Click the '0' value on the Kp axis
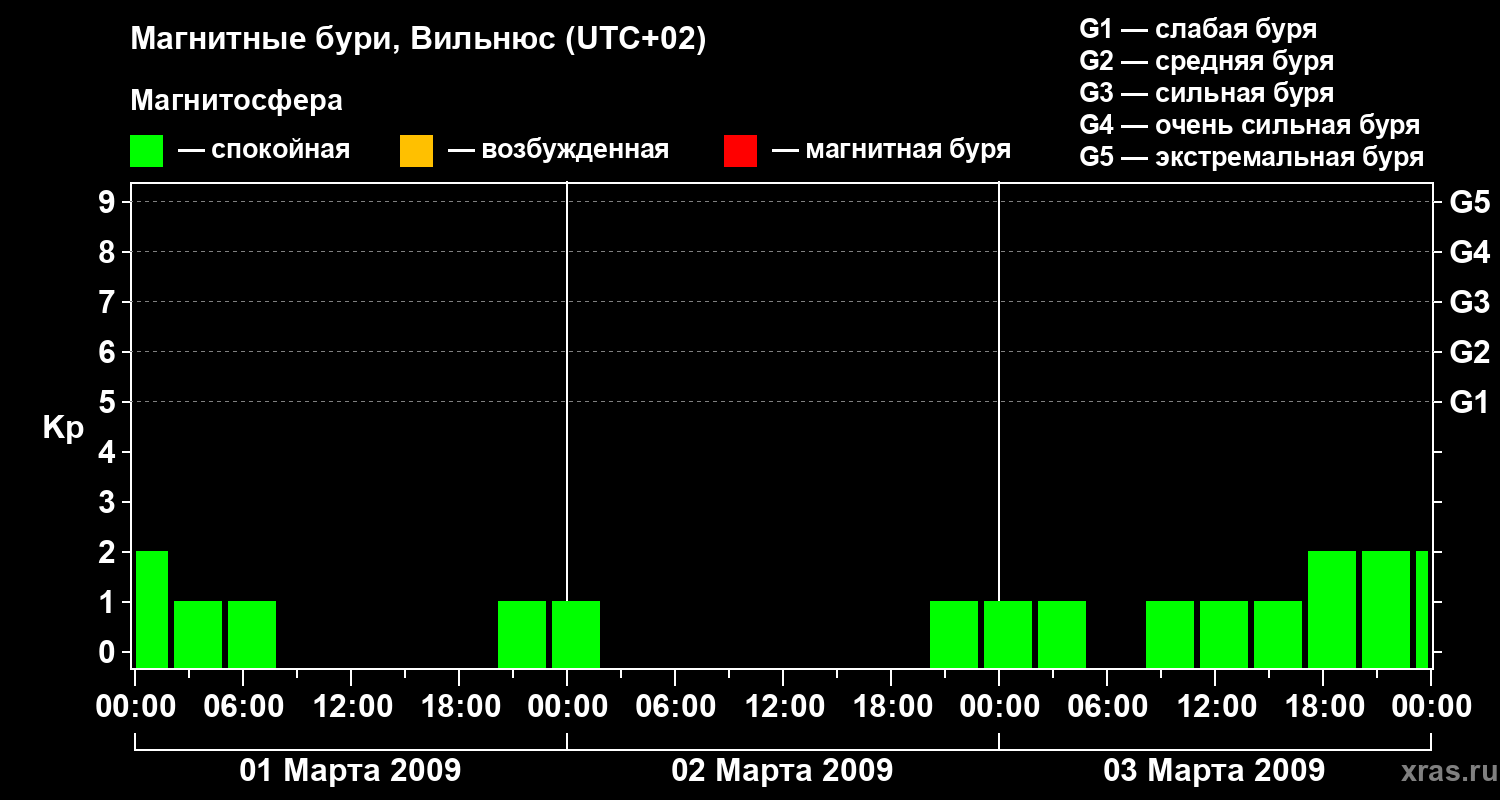Viewport: 1500px width, 800px height. tap(109, 652)
